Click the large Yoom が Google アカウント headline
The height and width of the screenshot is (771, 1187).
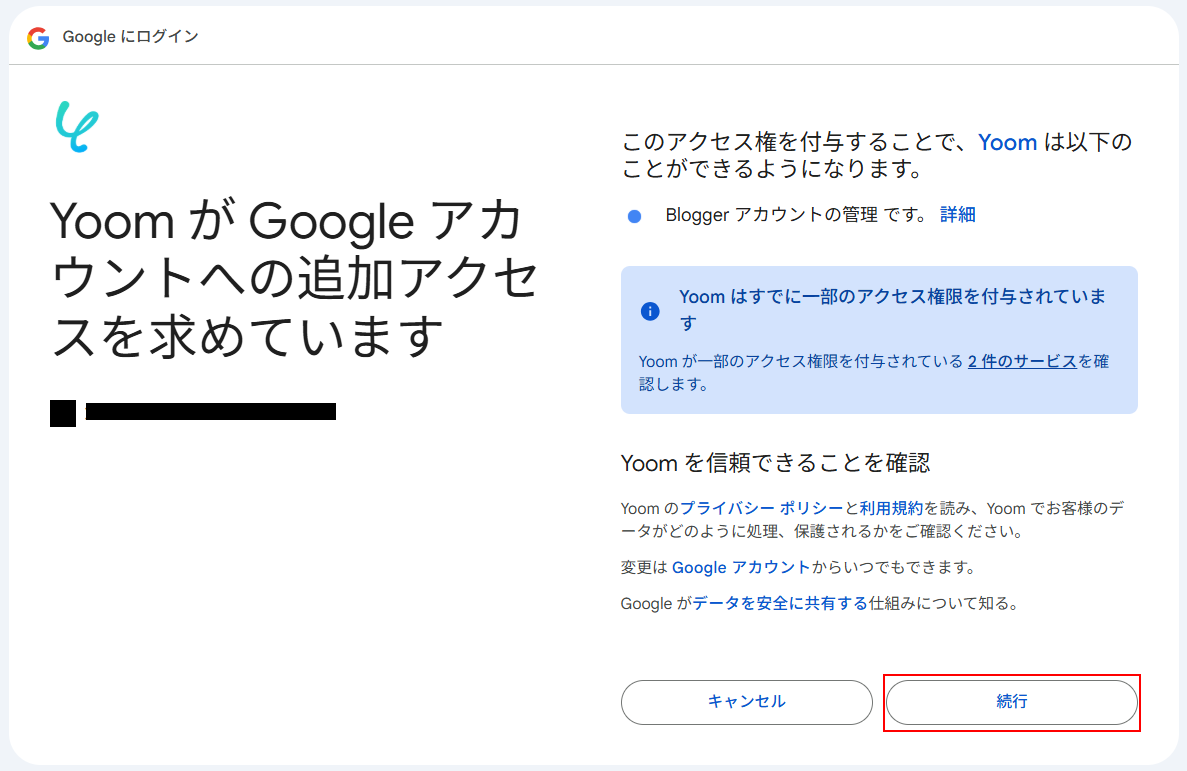[x=294, y=279]
